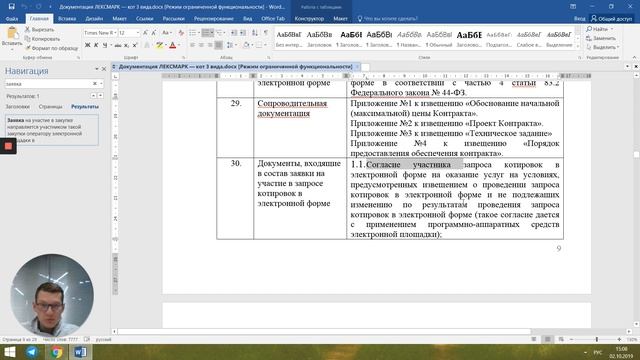640x360 pixels.
Task: Select the 'Заявка на участие' search result
Action: [52, 130]
